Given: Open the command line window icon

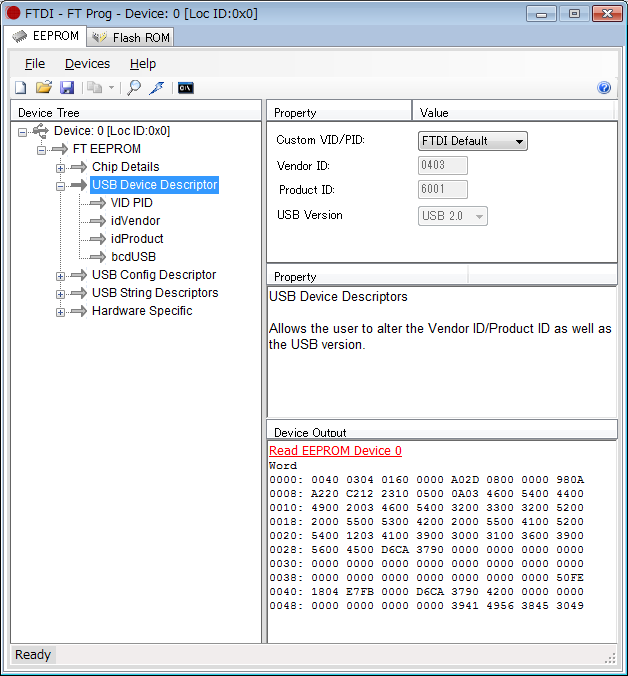Looking at the screenshot, I should [186, 88].
